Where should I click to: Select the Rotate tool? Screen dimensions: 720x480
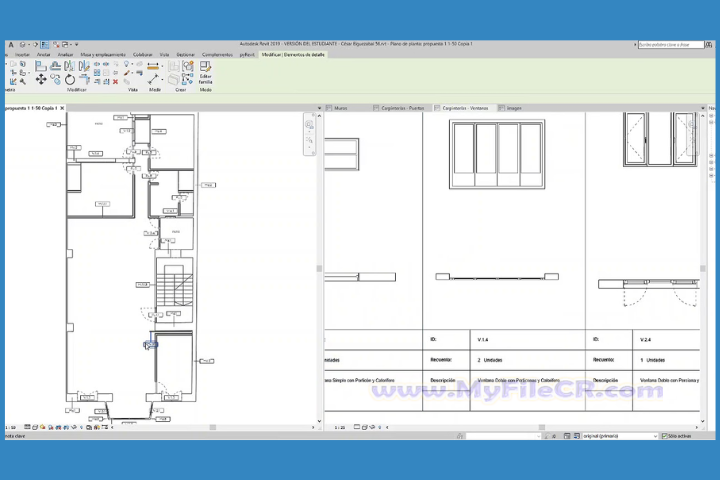(x=70, y=79)
